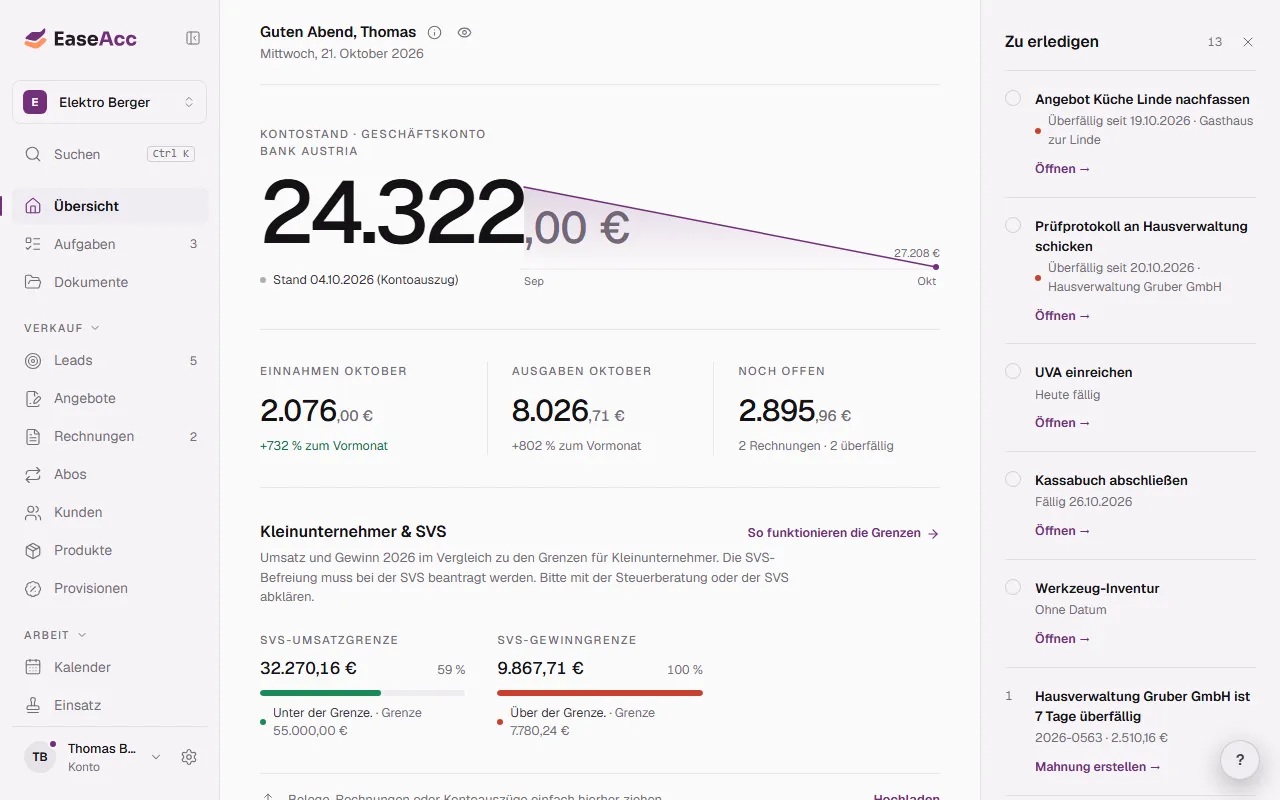Open Aufgaben in sidebar
1280x800 pixels.
tap(110, 244)
